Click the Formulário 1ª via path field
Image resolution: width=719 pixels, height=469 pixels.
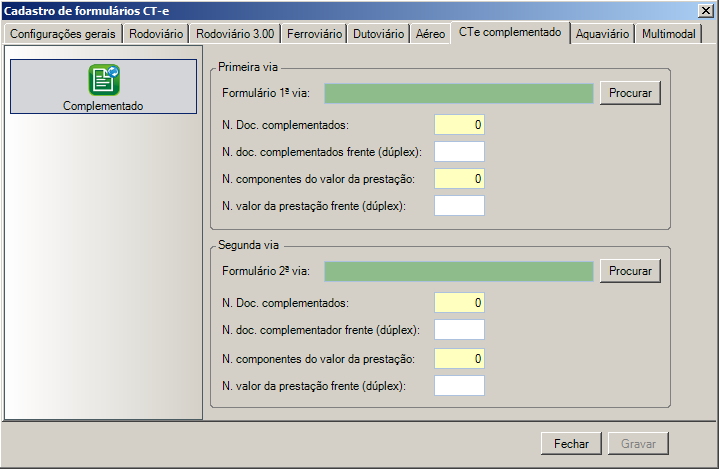(459, 93)
